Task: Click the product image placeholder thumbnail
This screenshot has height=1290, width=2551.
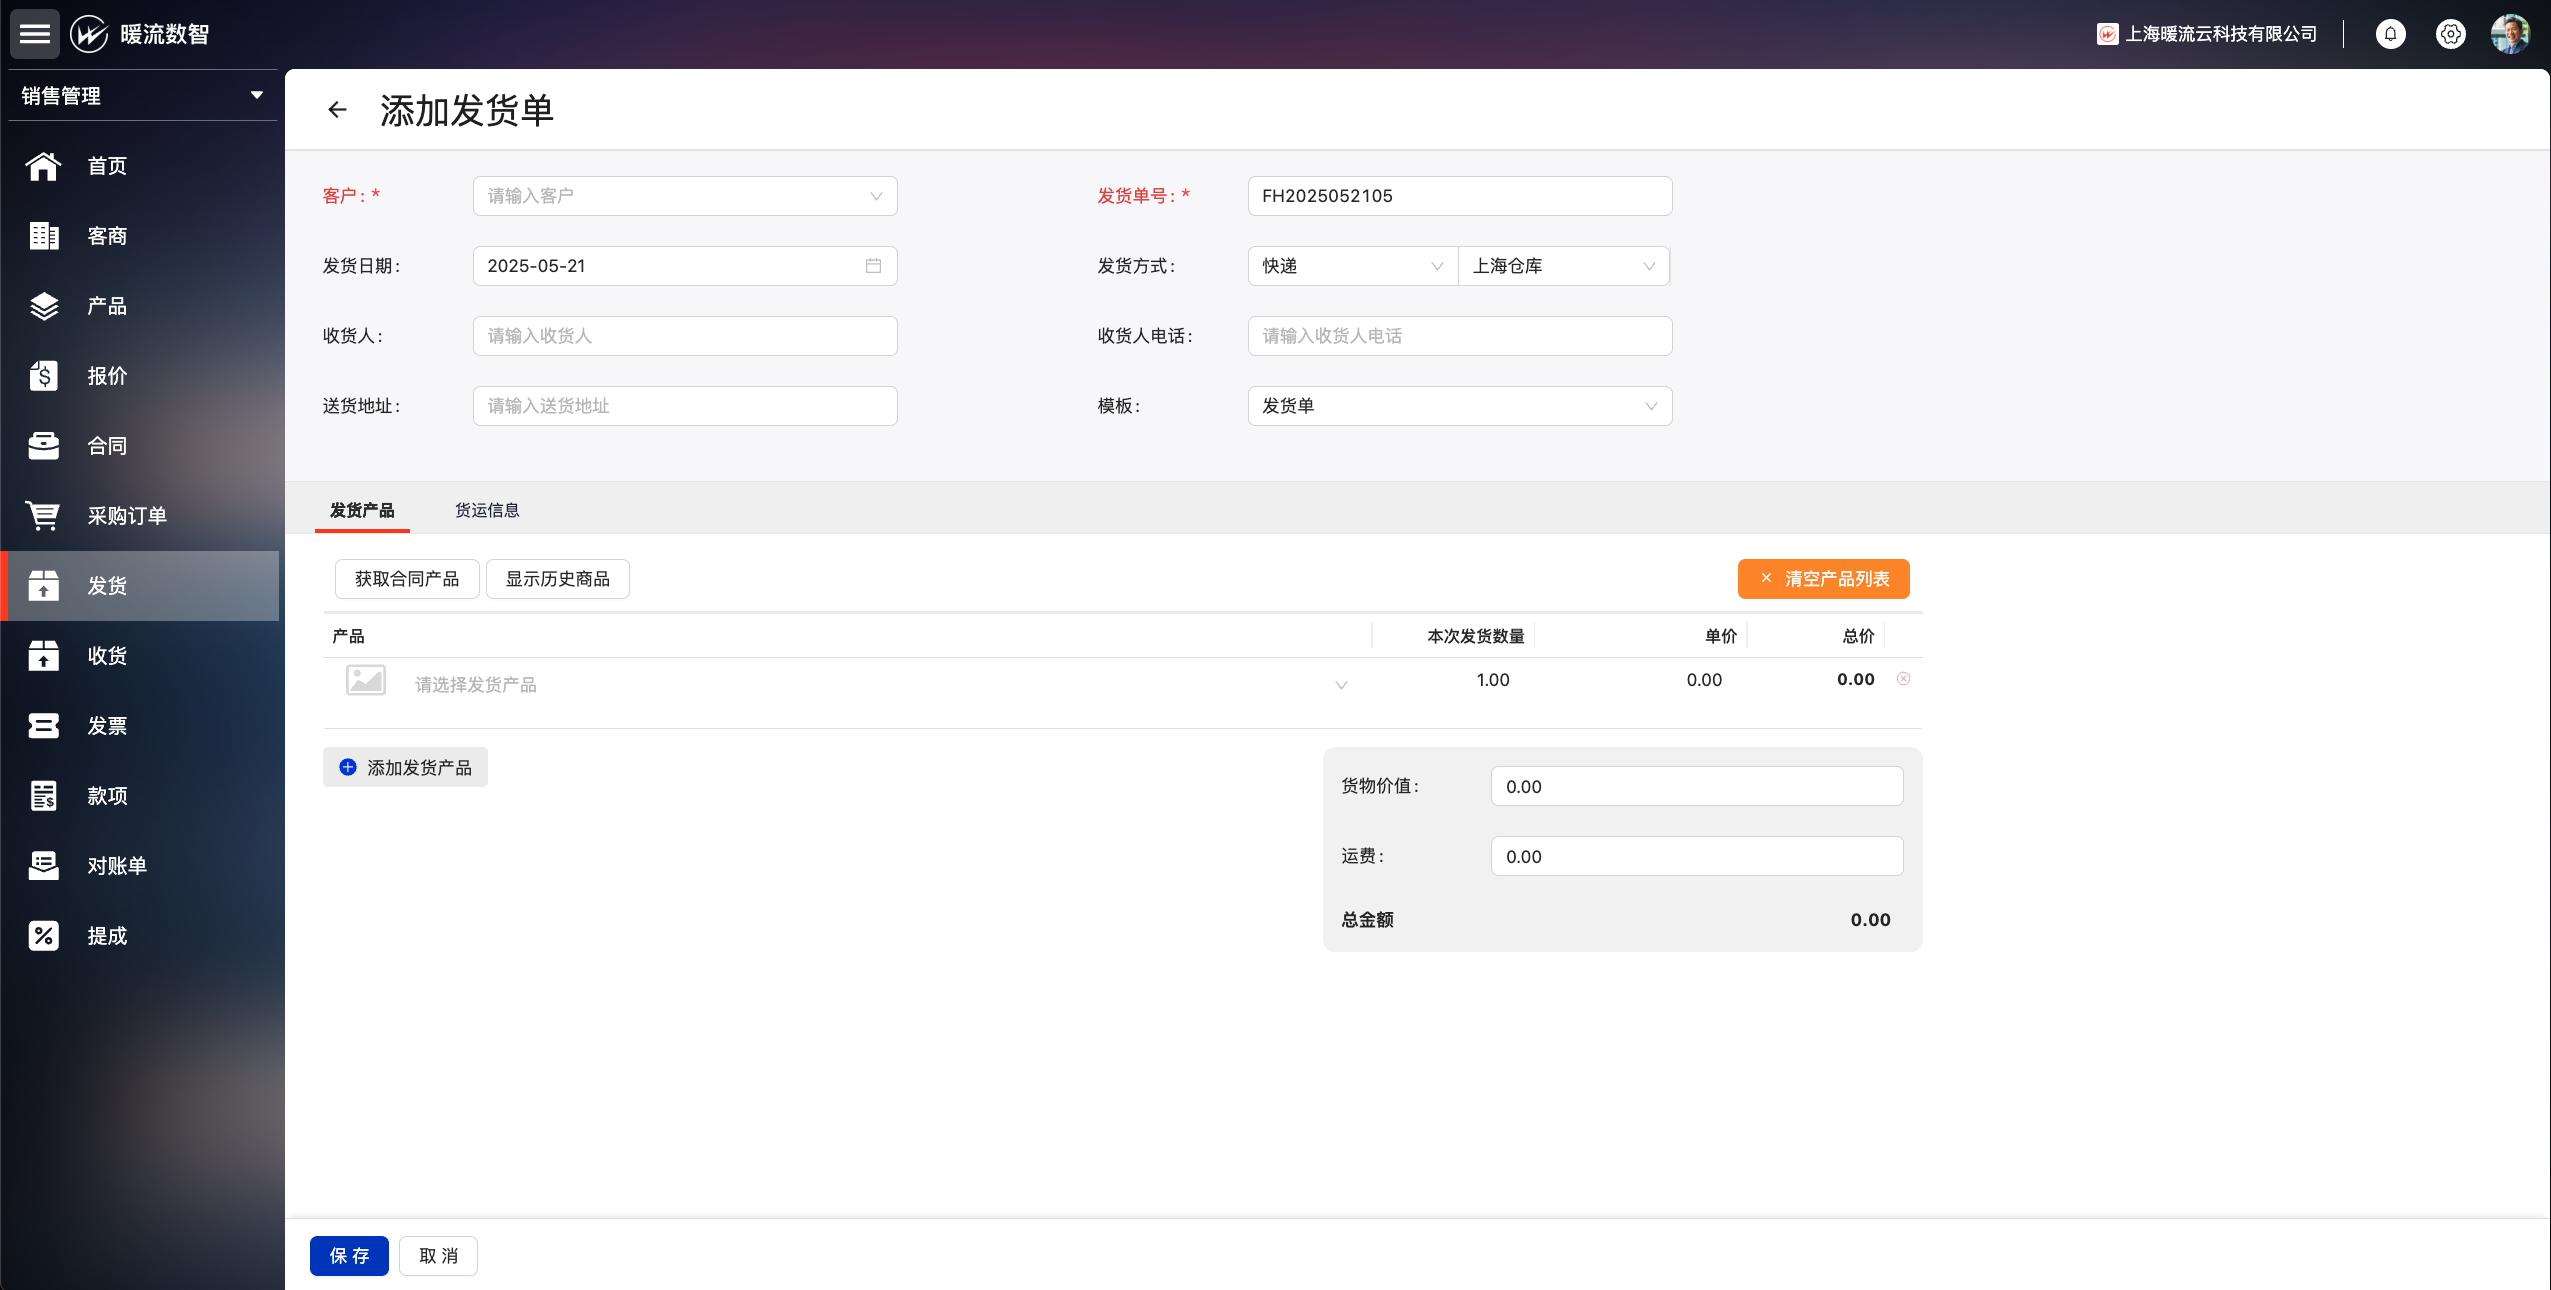Action: click(365, 681)
